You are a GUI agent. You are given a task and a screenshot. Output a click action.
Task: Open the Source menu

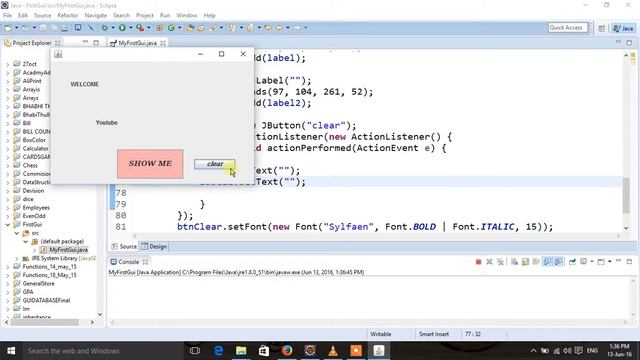coord(42,15)
